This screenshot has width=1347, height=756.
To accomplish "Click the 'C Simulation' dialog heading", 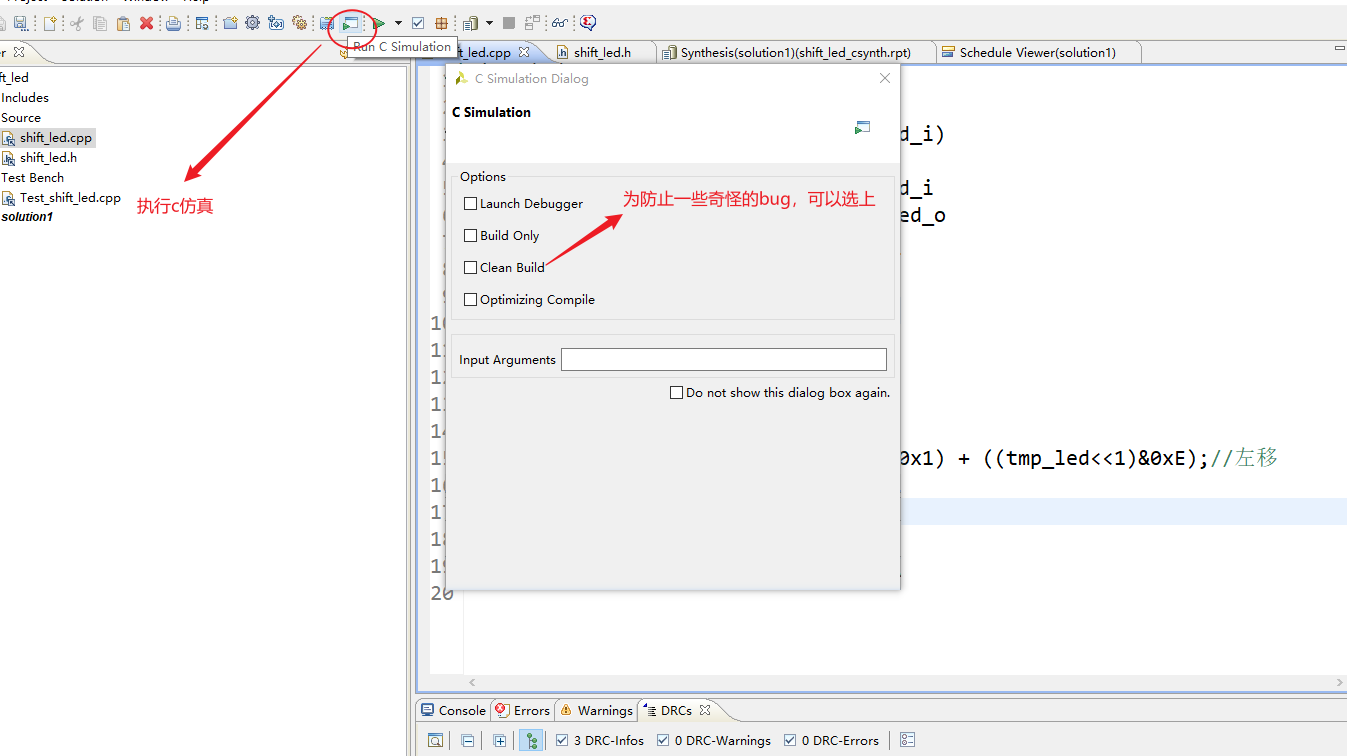I will pyautogui.click(x=491, y=112).
